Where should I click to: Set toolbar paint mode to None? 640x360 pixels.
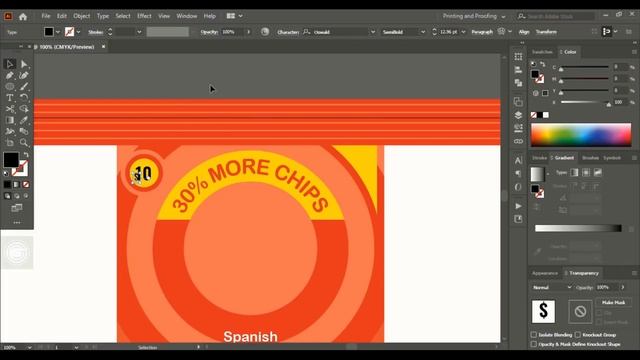click(x=26, y=185)
